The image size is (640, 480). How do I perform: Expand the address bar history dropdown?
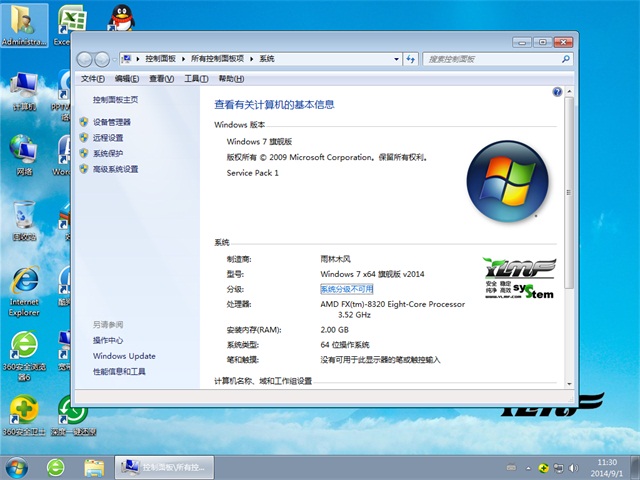395,59
